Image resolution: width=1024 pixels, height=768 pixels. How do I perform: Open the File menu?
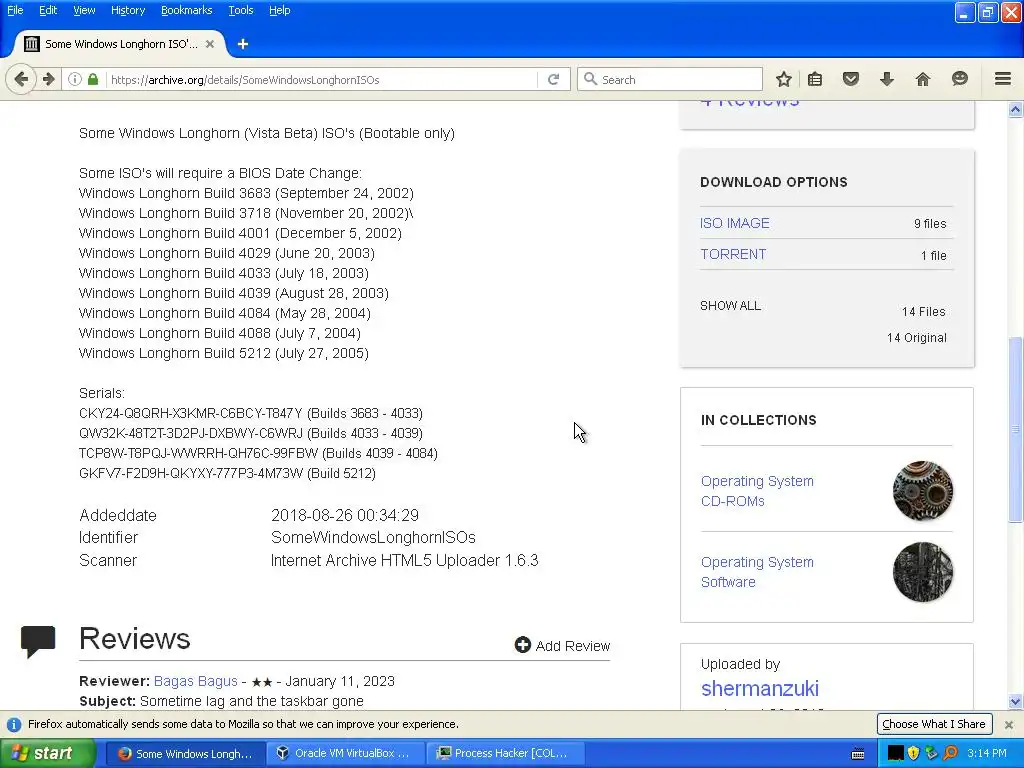pos(15,10)
